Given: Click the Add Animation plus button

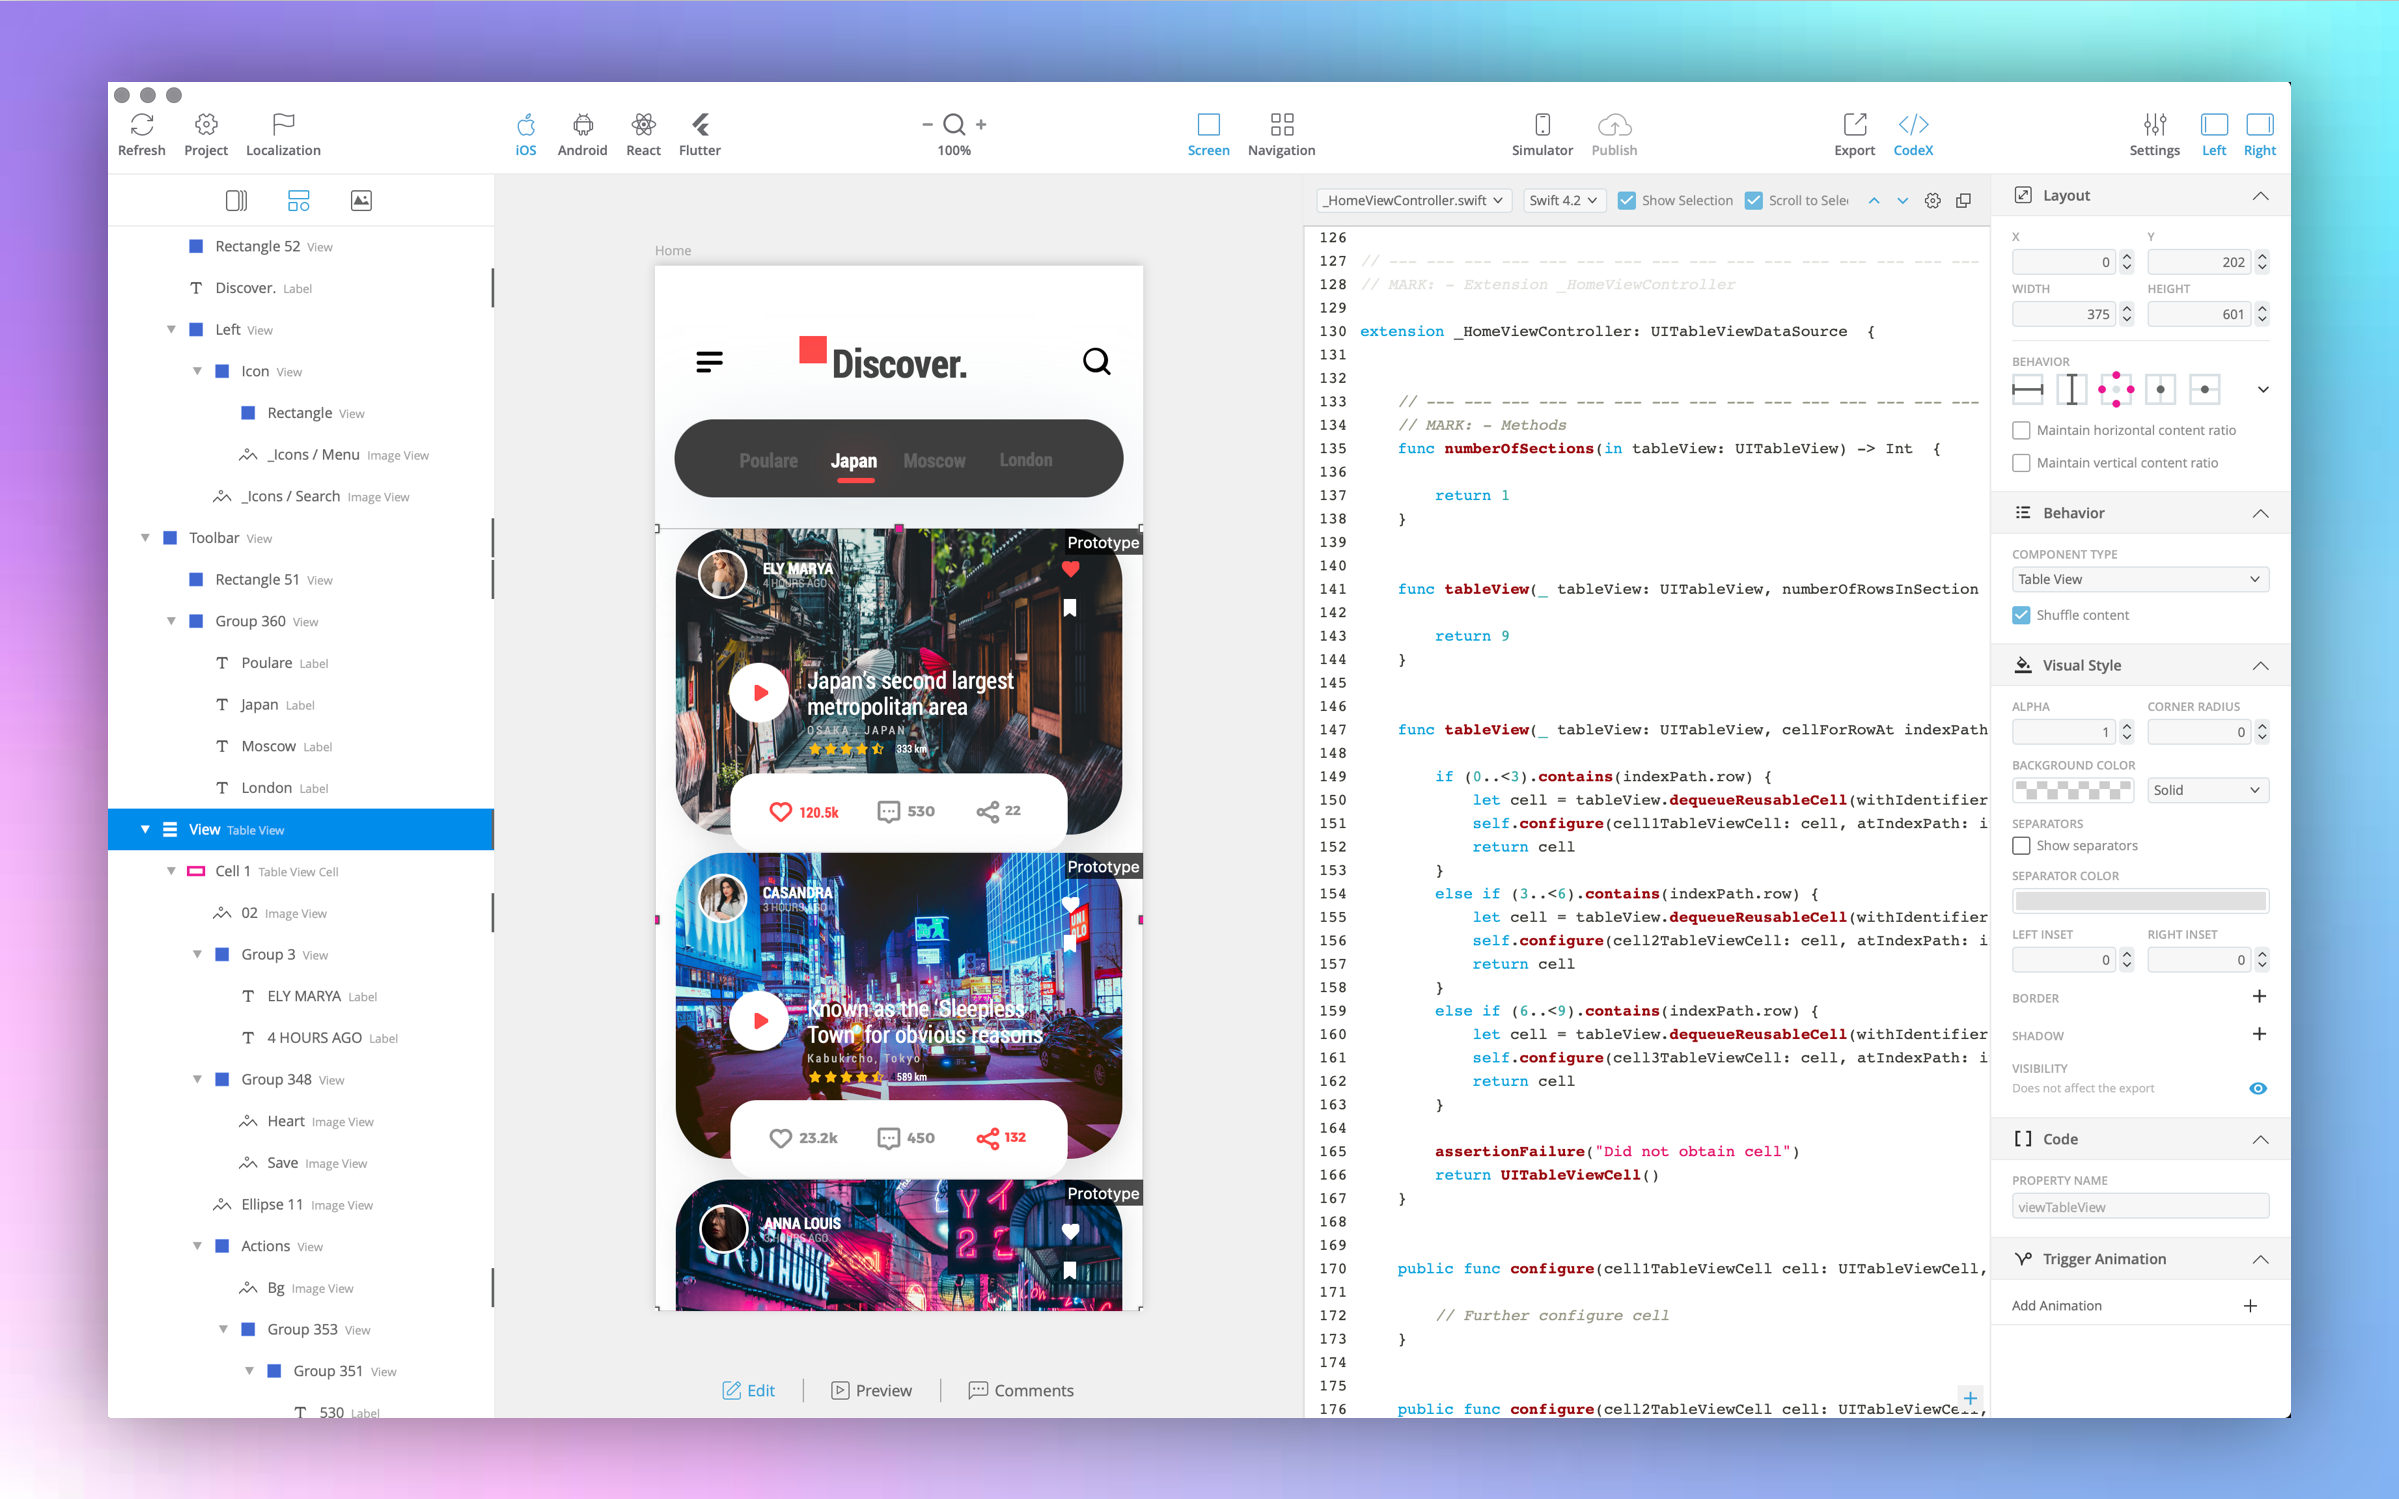Looking at the screenshot, I should [x=2250, y=1306].
